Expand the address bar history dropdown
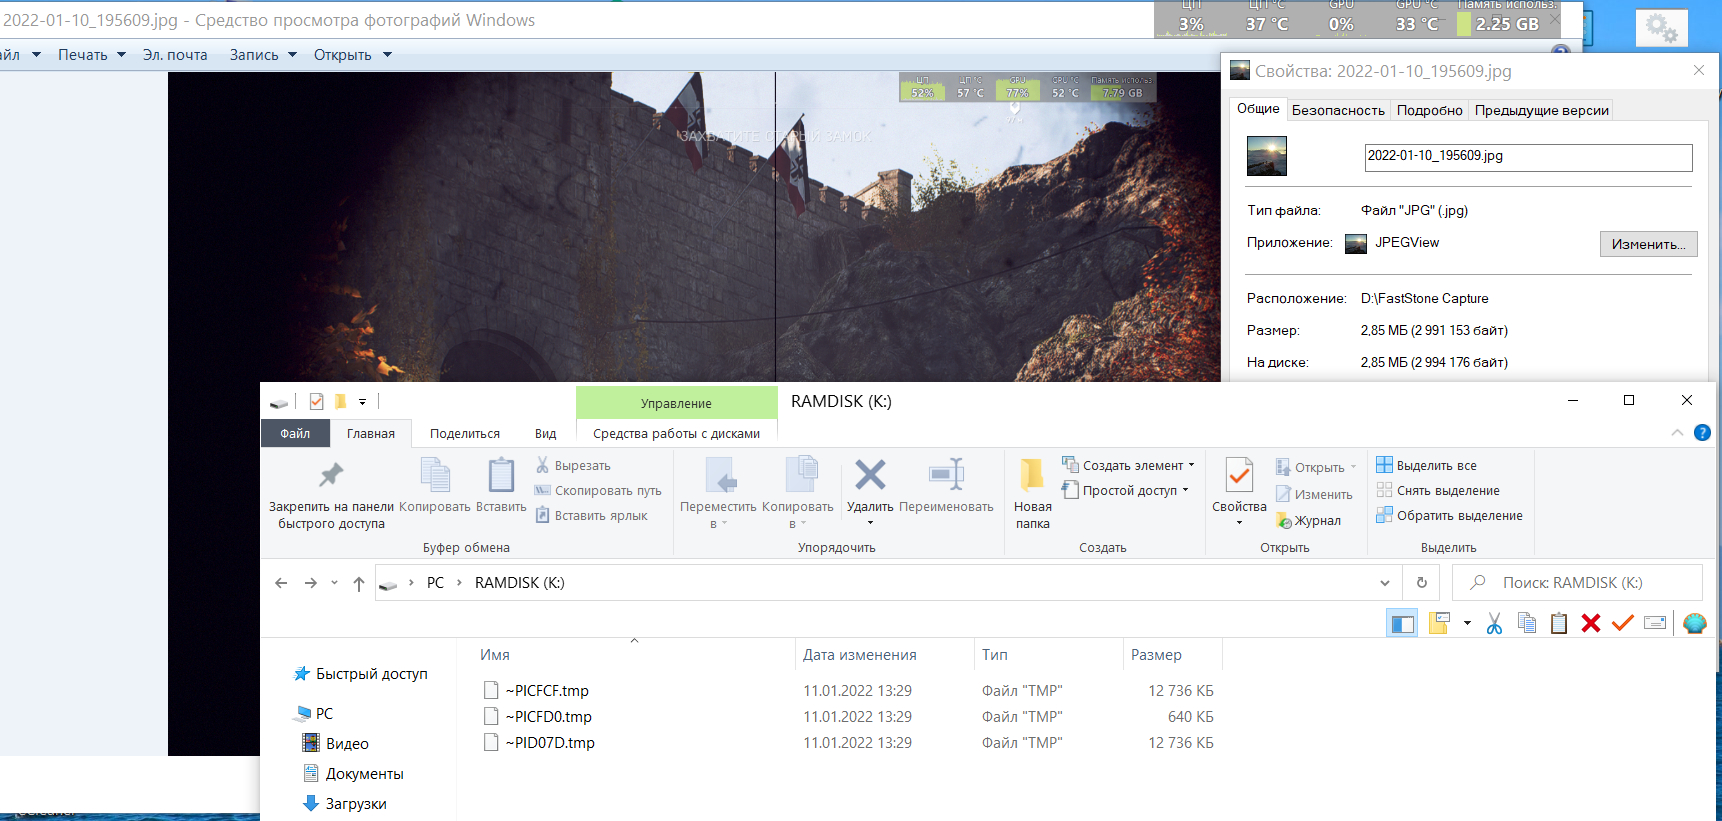1722x821 pixels. click(1385, 583)
